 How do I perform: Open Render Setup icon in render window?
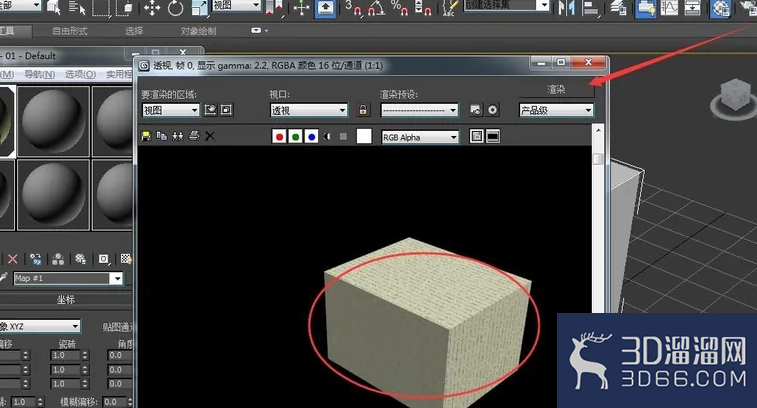point(476,110)
